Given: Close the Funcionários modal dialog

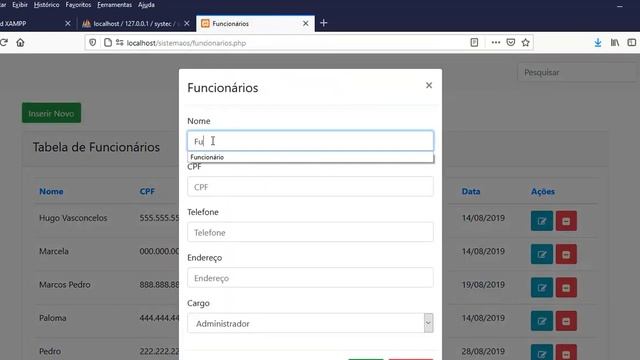Looking at the screenshot, I should coord(429,85).
